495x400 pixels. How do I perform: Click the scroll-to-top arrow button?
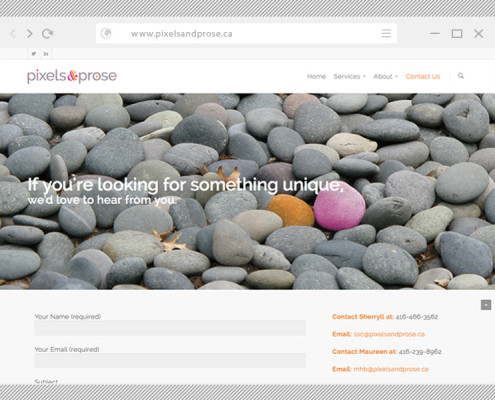coord(486,305)
